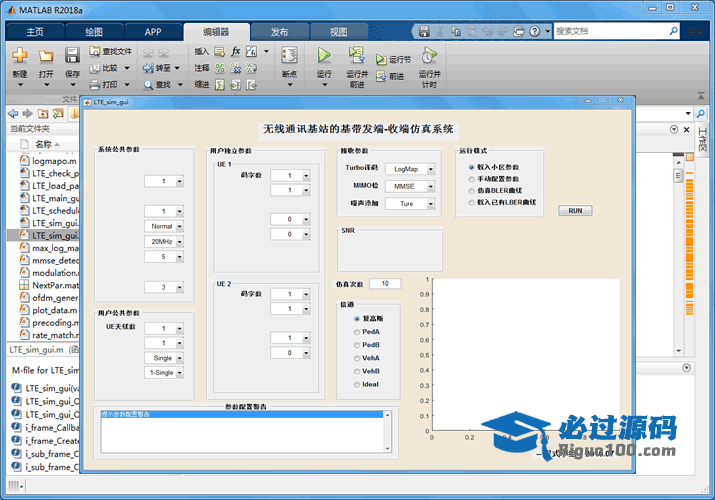The image size is (715, 500).
Task: Click the RUN button
Action: tap(575, 211)
